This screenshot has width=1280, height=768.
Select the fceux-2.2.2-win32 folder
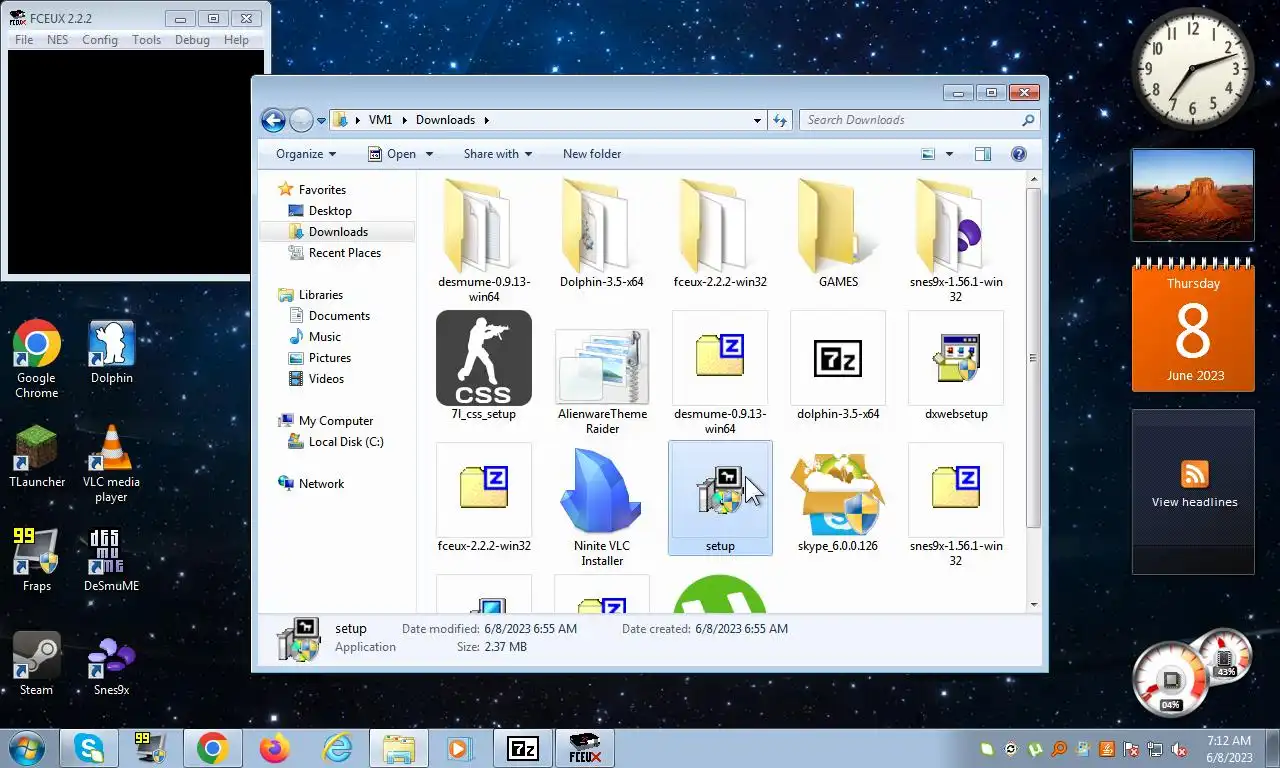coord(720,232)
